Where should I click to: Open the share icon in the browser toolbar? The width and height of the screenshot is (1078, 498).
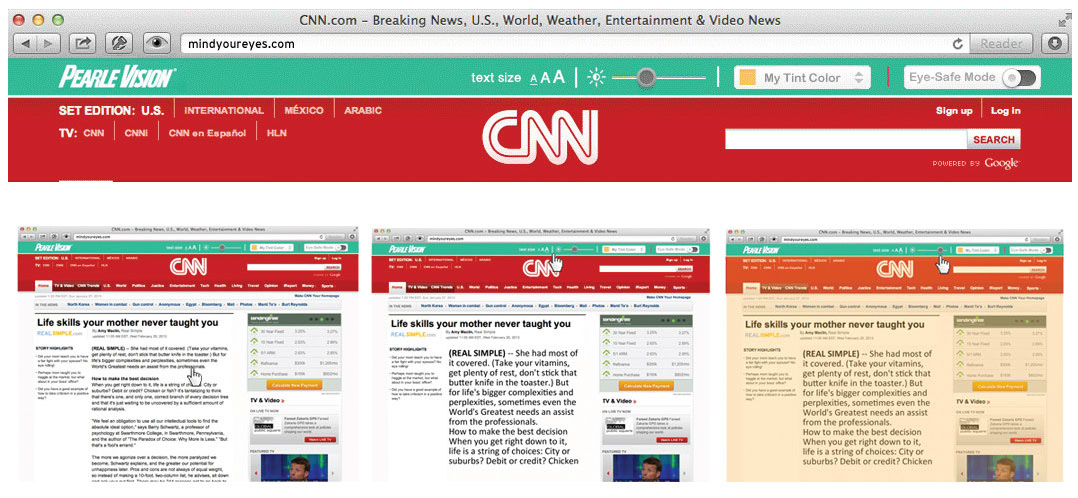click(82, 44)
